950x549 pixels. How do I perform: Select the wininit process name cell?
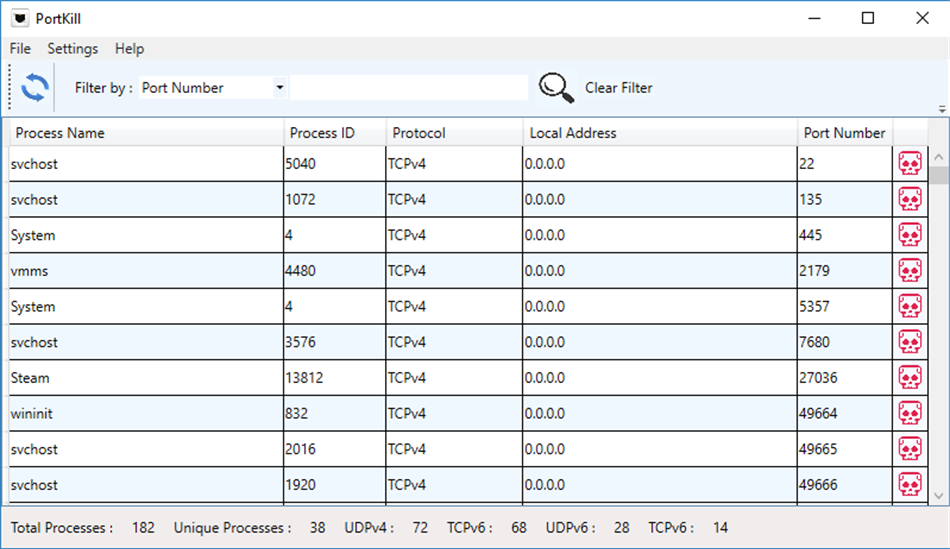tap(146, 414)
